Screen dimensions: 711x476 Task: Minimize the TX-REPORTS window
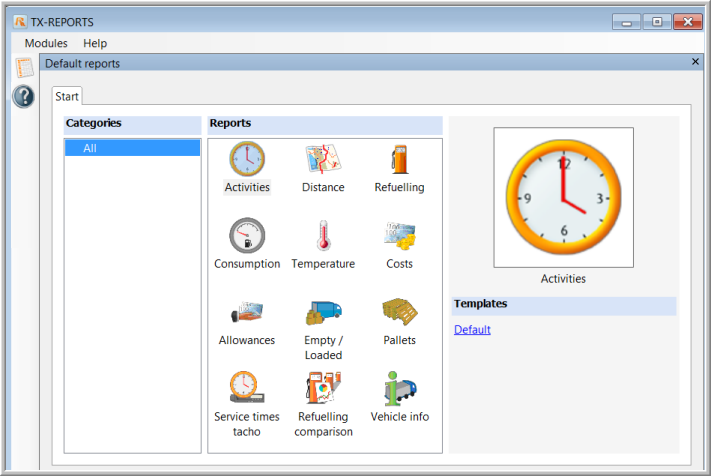coord(626,21)
